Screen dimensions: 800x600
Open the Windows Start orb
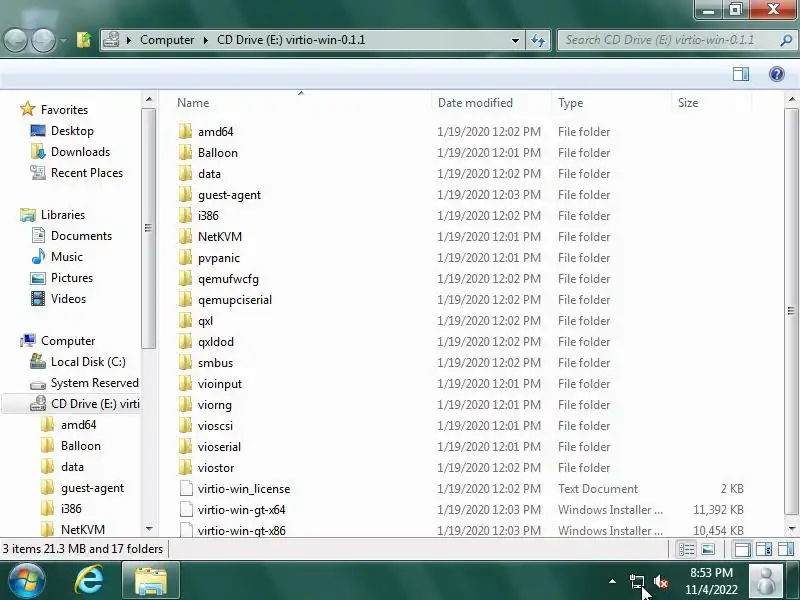coord(27,581)
